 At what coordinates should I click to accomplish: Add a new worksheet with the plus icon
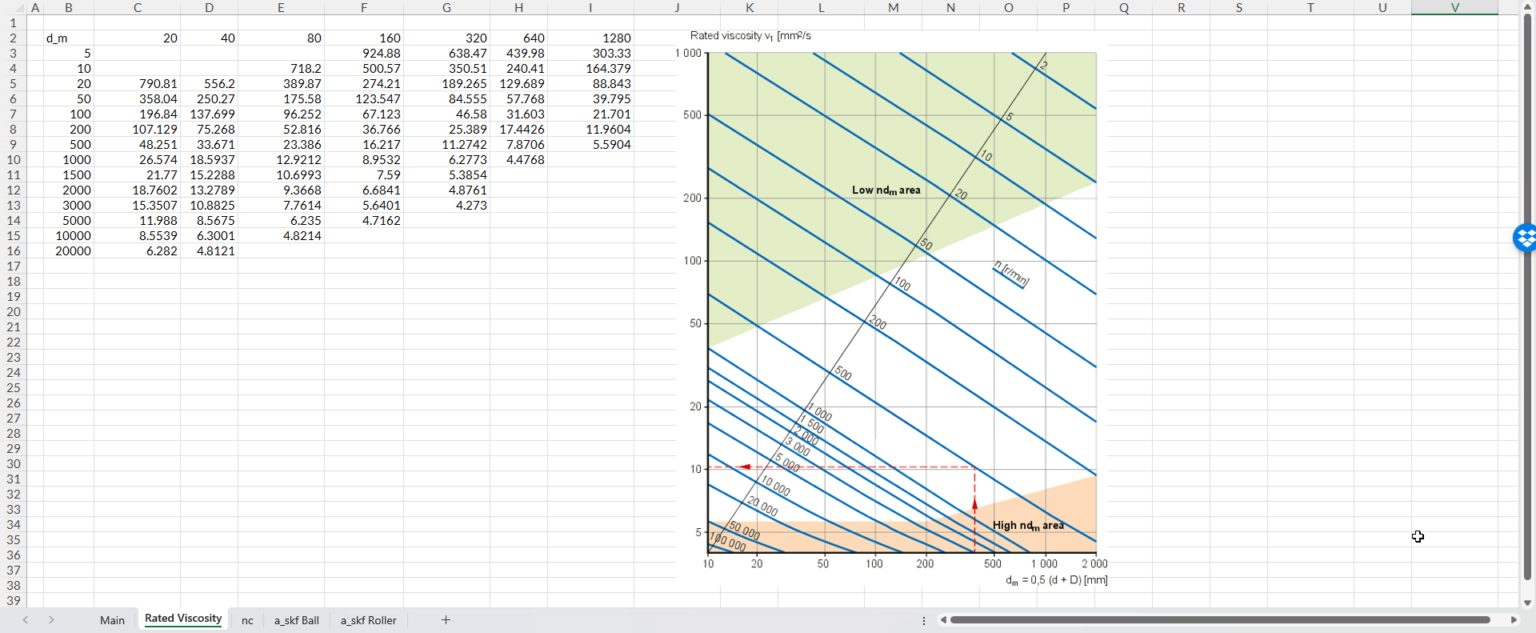(444, 620)
